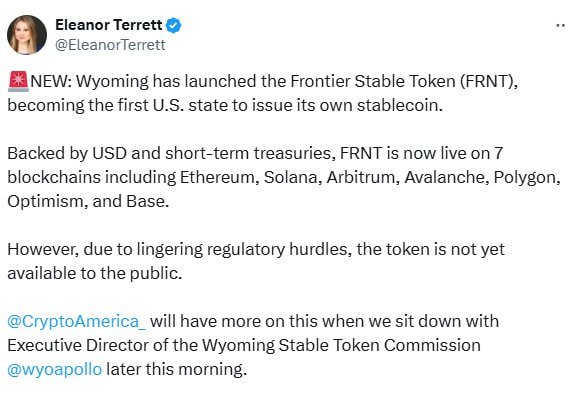This screenshot has width=568, height=394.
Task: Click the word Arbitrum in tweet
Action: (363, 177)
